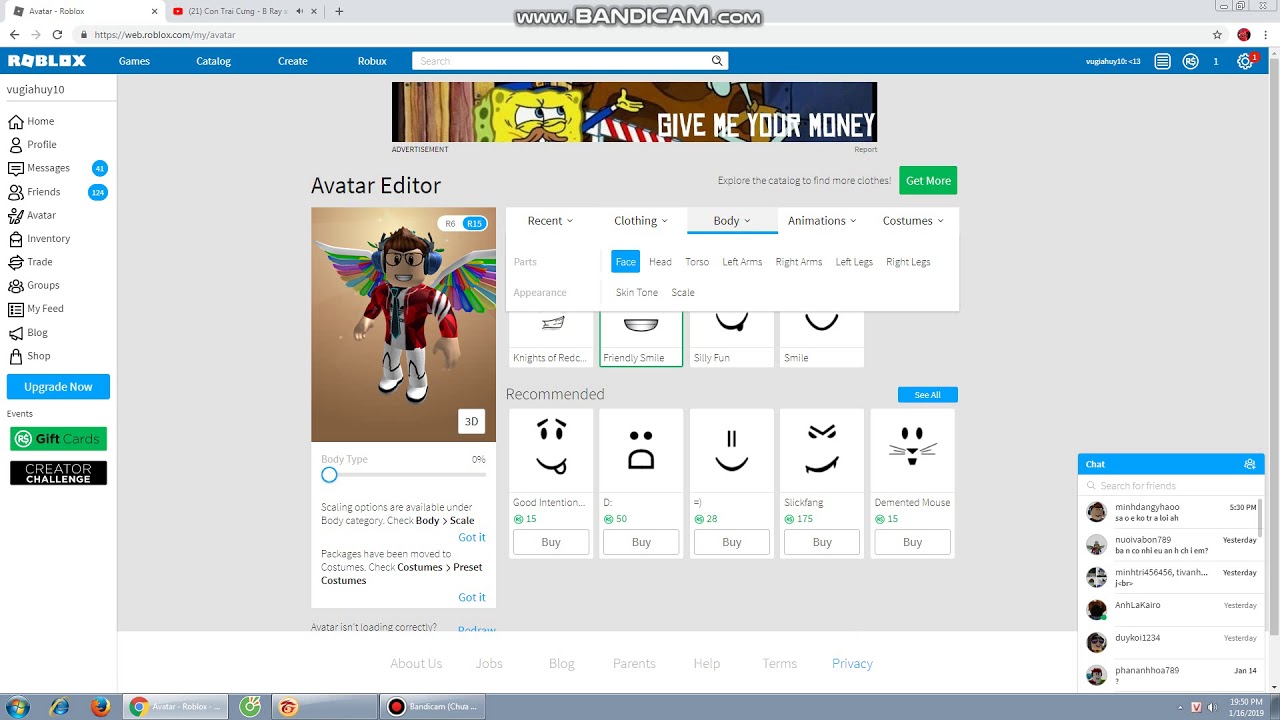Viewport: 1280px width, 720px height.
Task: Open My Feed in the sidebar
Action: tap(36, 309)
